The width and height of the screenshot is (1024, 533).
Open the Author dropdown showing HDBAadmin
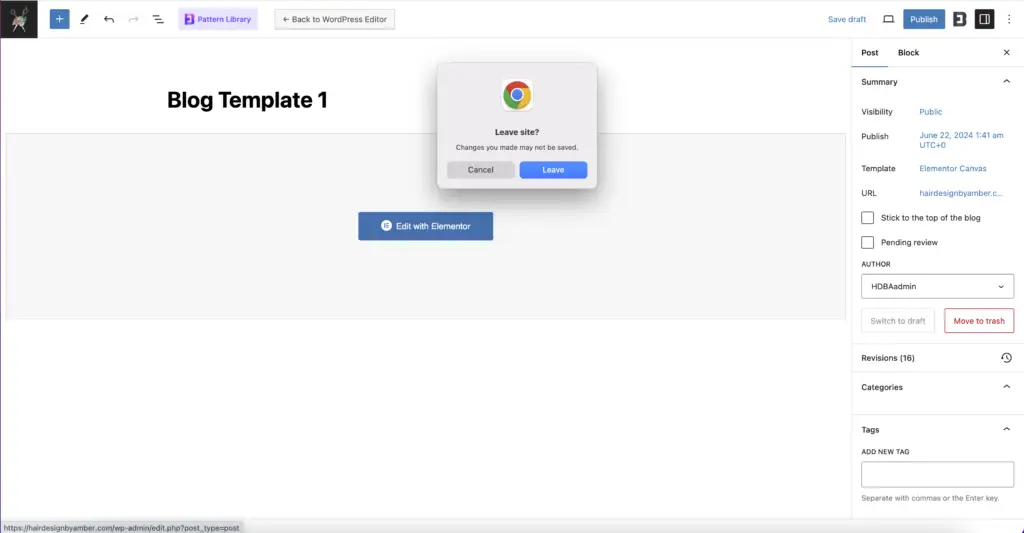tap(937, 286)
